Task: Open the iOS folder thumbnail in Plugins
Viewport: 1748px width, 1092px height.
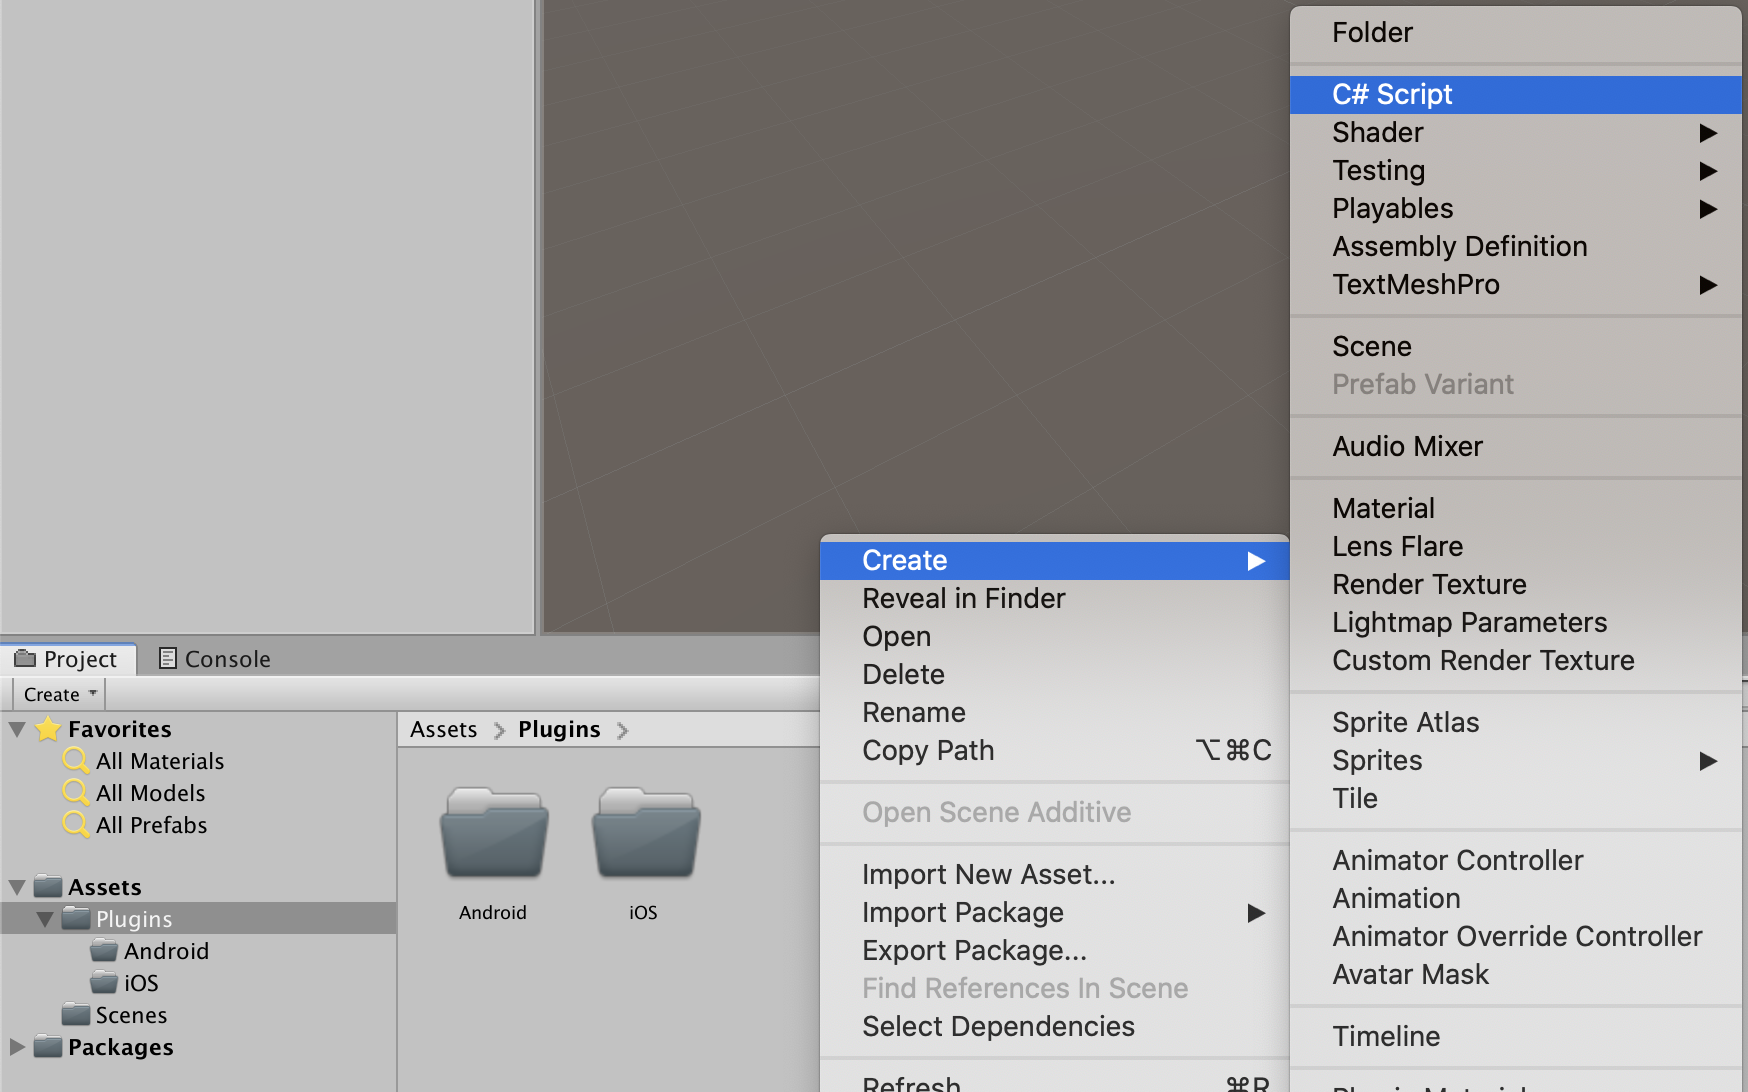Action: click(646, 833)
